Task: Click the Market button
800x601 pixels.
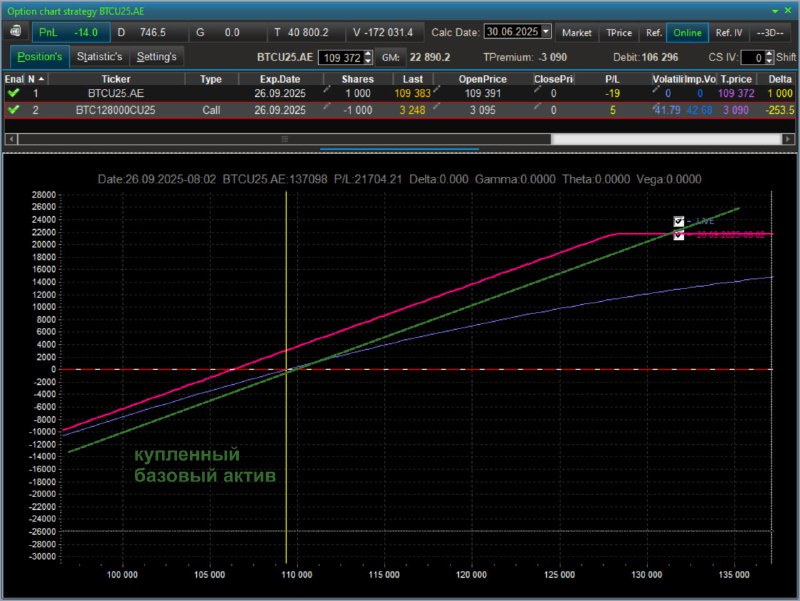Action: [577, 33]
